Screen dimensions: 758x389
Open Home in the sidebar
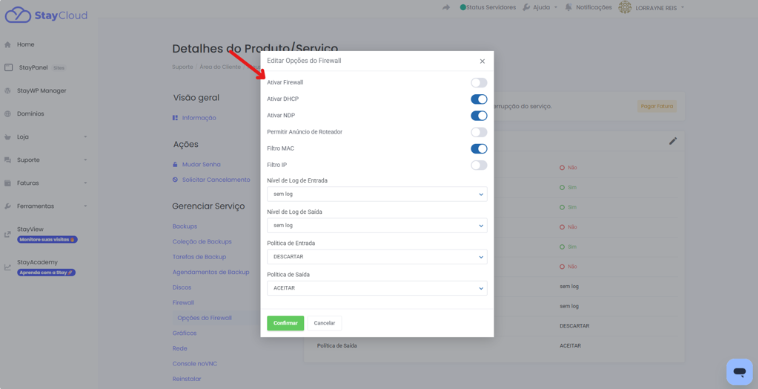click(x=26, y=44)
